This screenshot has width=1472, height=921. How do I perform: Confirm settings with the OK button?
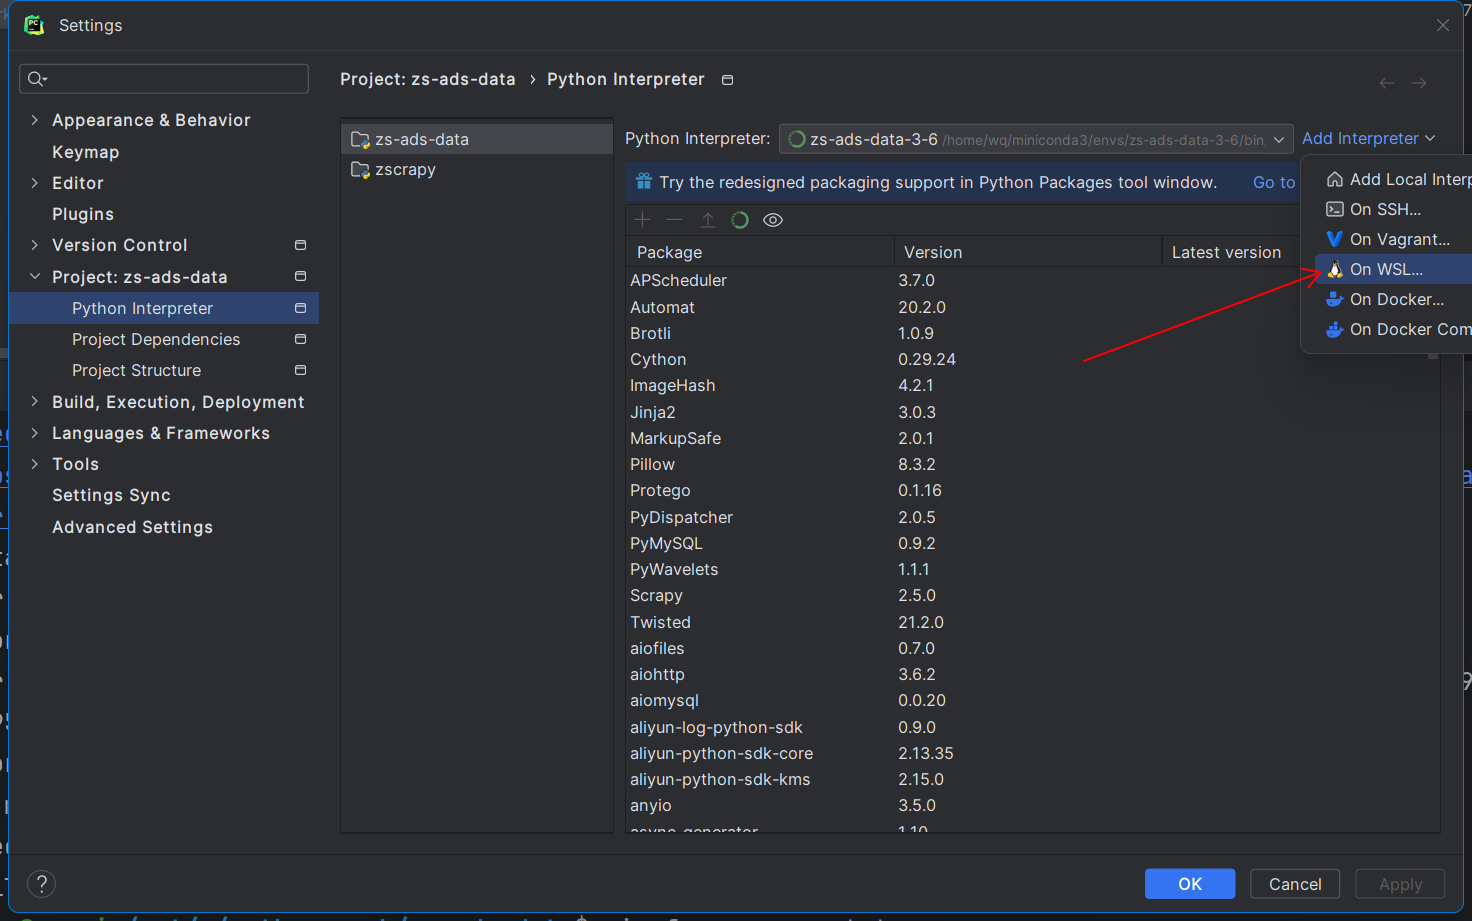[1190, 883]
